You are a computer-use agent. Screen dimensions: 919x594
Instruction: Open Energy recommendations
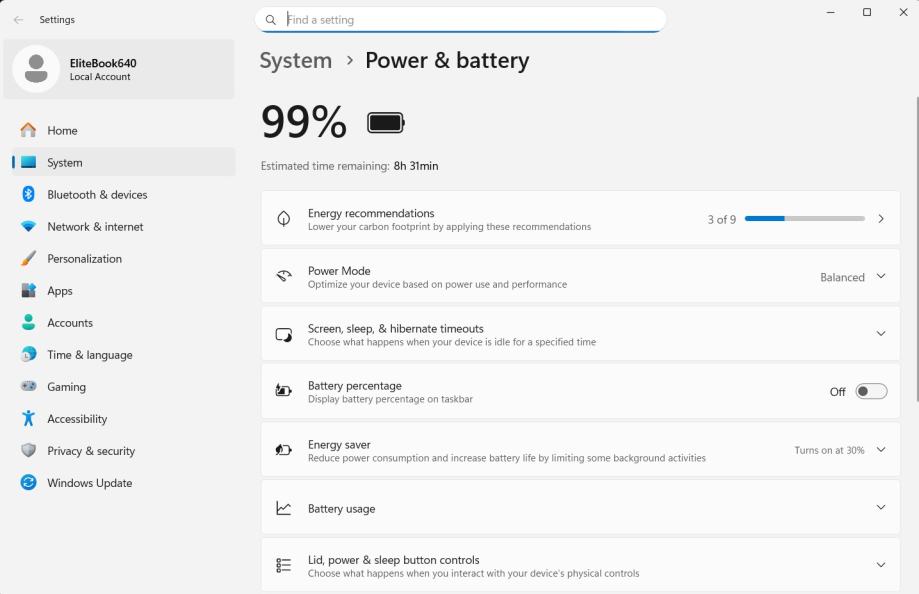pyautogui.click(x=580, y=219)
